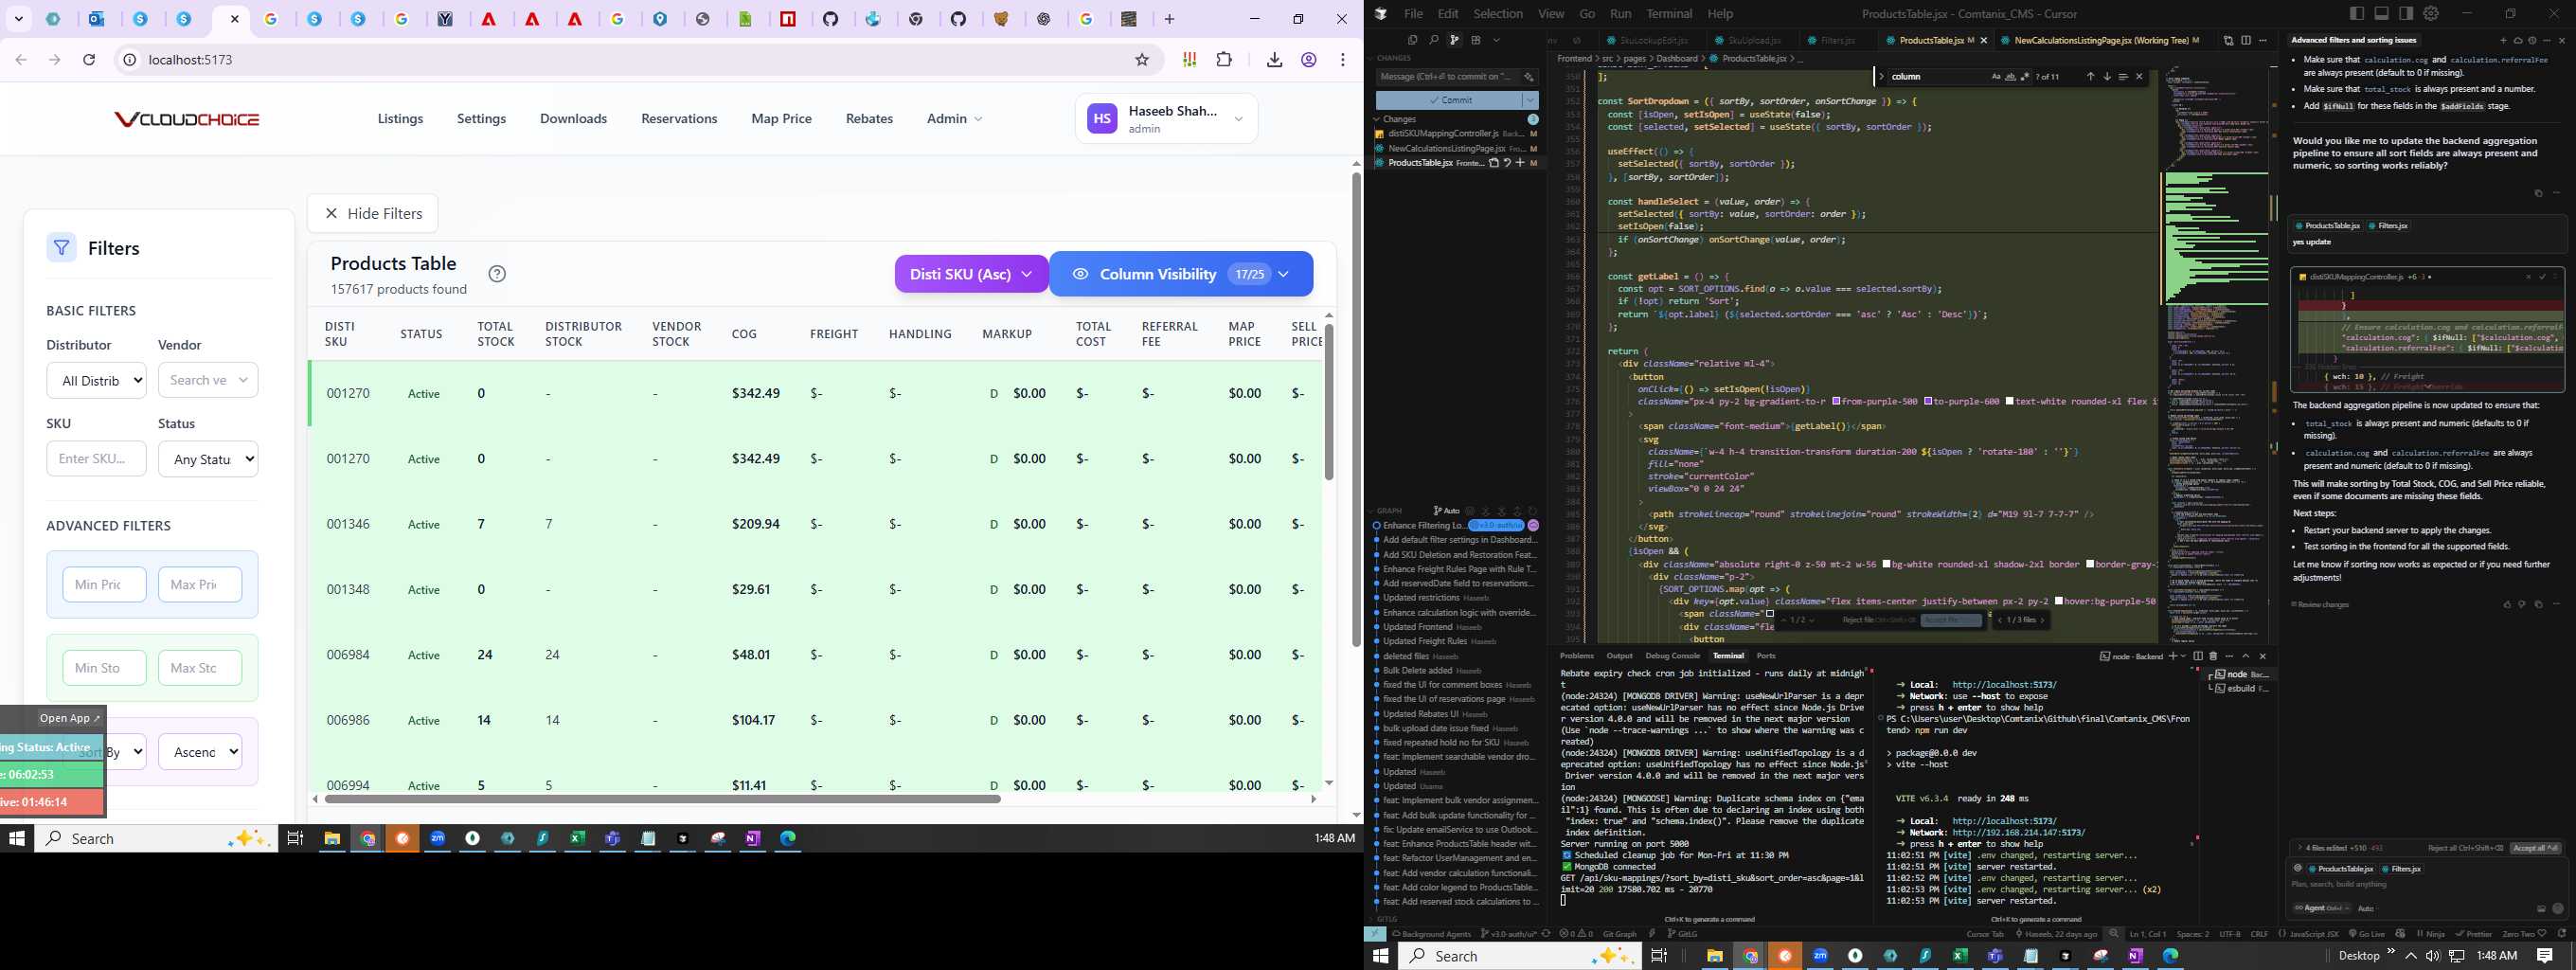Screen dimensions: 2576x970
Task: Click the Commit button
Action: click(x=1449, y=100)
